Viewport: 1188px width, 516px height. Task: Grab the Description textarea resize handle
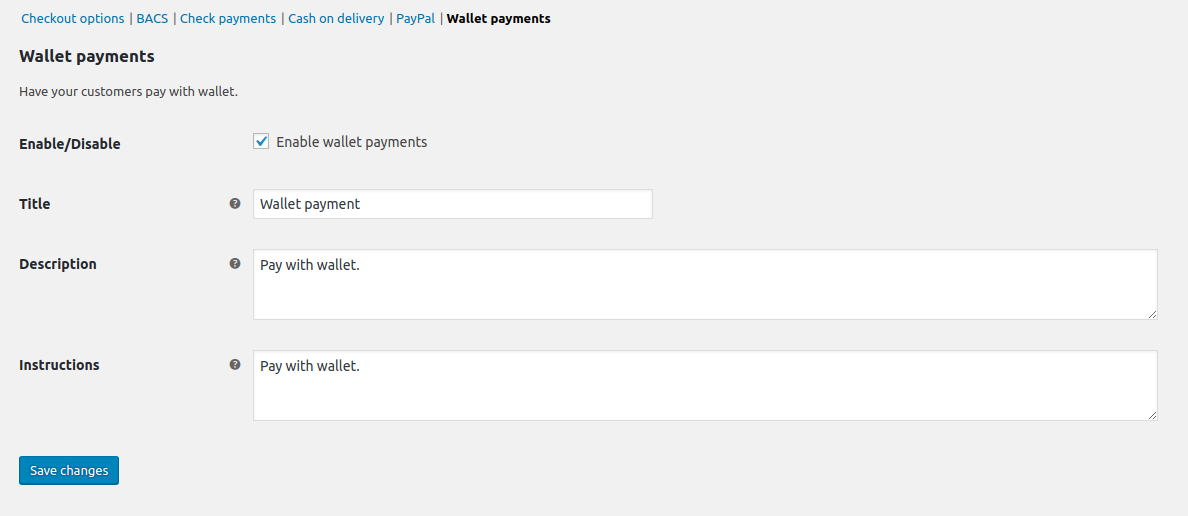click(1152, 314)
